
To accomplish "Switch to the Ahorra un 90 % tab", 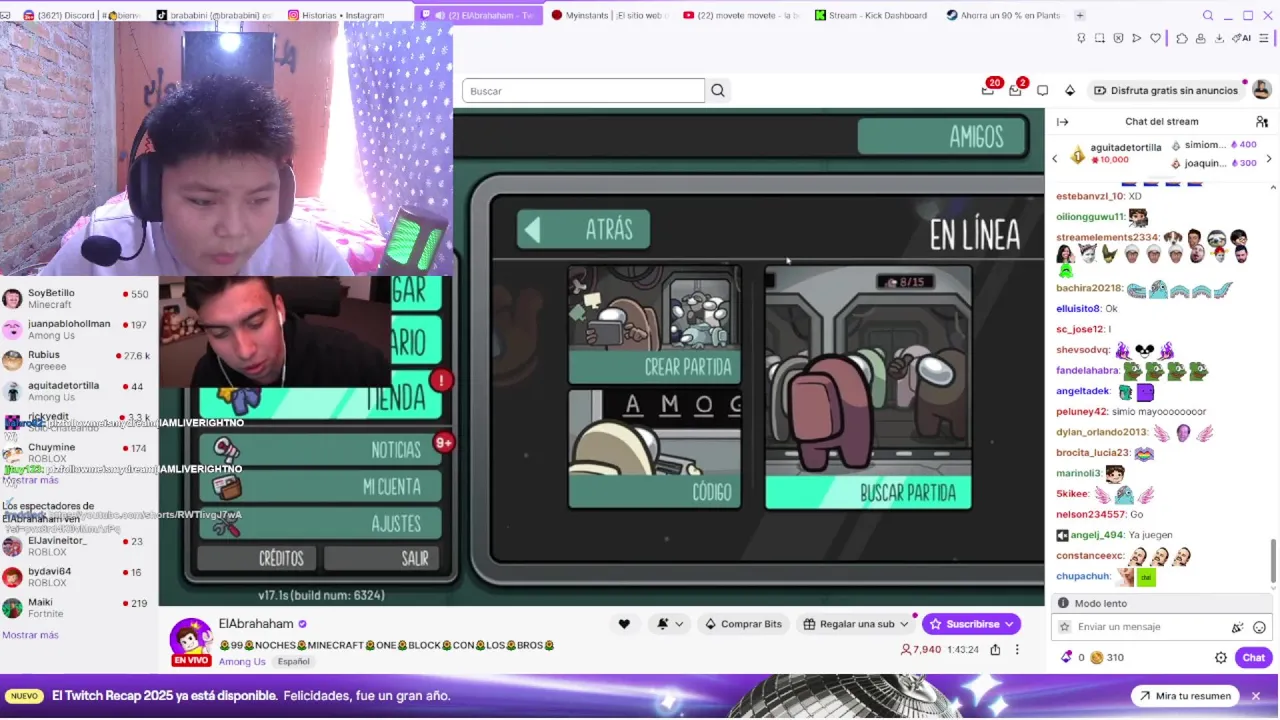I will 1003,15.
